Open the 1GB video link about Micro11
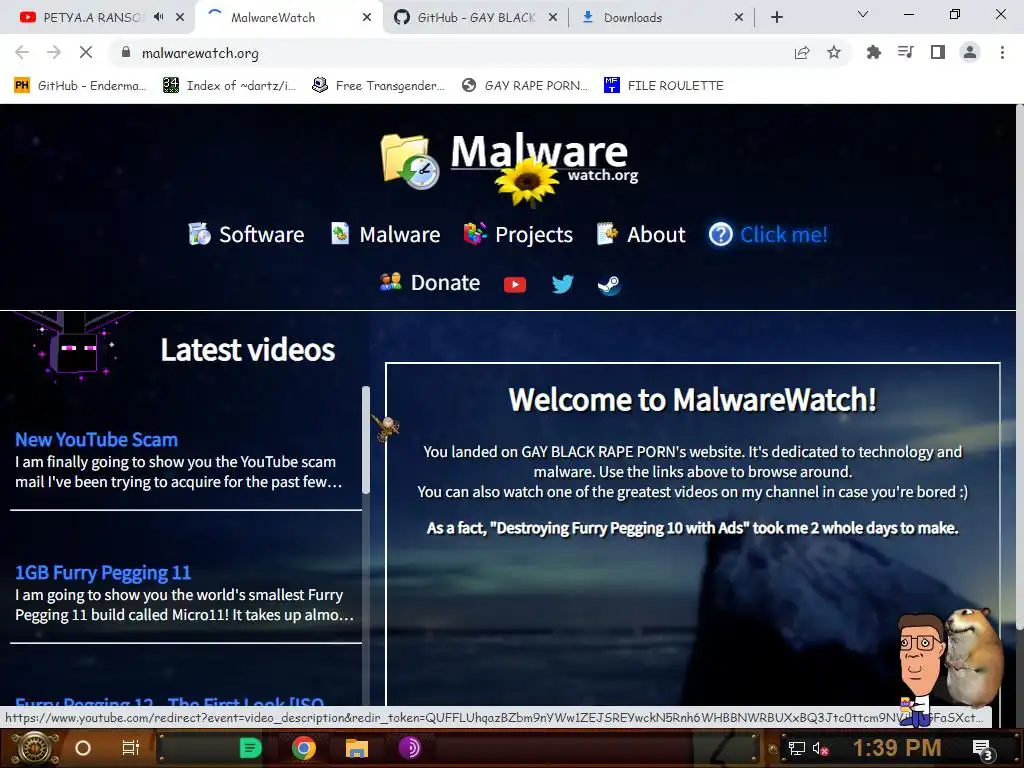The height and width of the screenshot is (768, 1024). tap(103, 573)
